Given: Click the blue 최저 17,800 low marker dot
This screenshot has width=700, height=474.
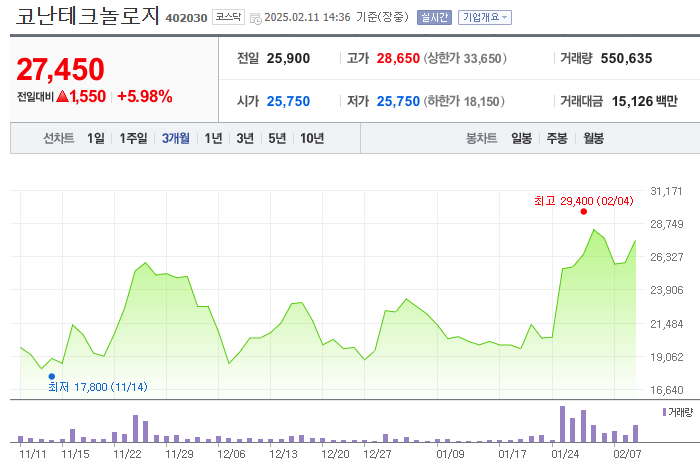Looking at the screenshot, I should click(52, 376).
